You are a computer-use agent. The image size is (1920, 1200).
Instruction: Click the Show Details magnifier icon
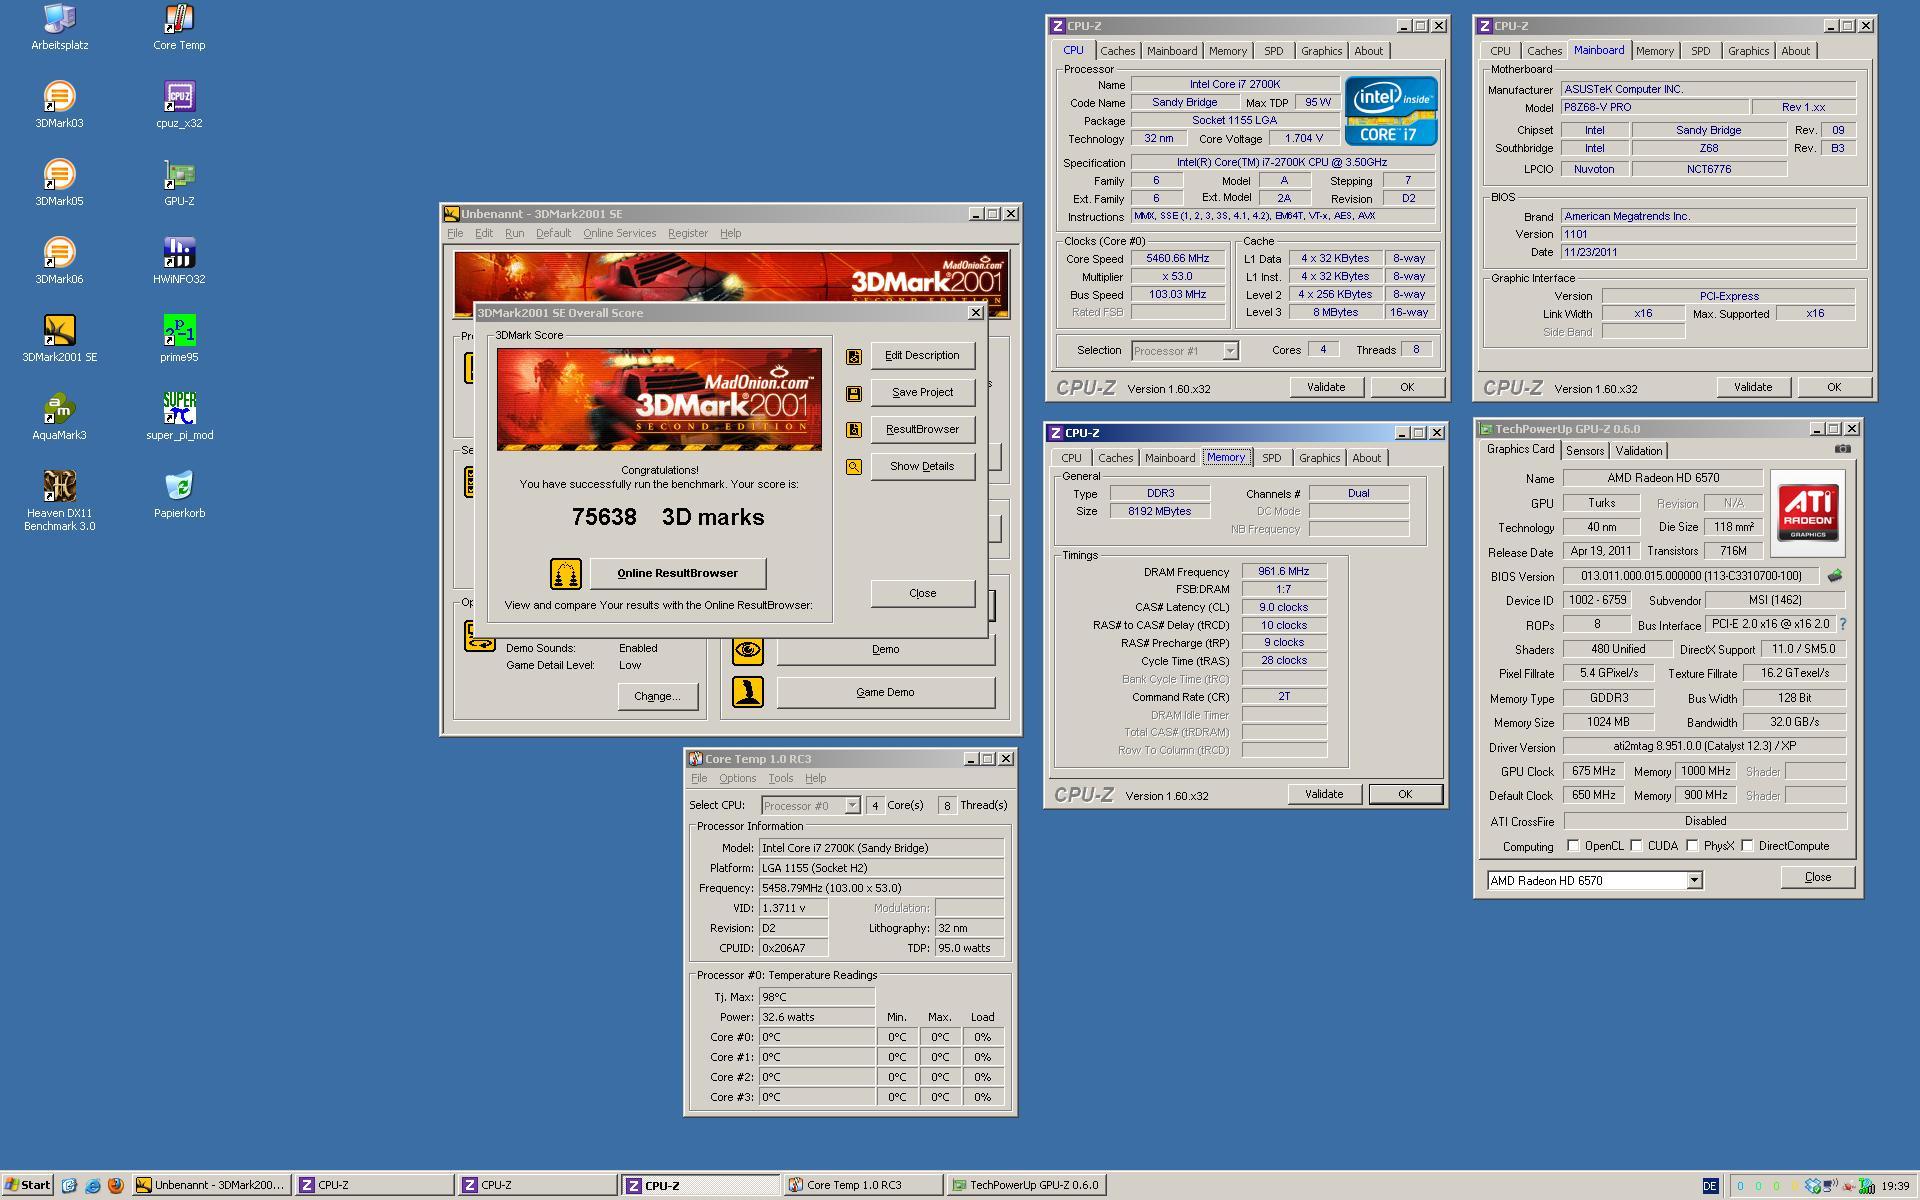tap(854, 467)
